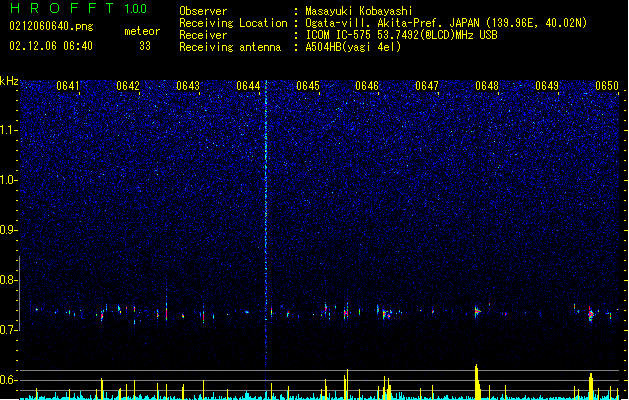Screen dimensions: 629x400
Task: Click the date stamp 02.12.06 06:40
Action: [x=51, y=46]
